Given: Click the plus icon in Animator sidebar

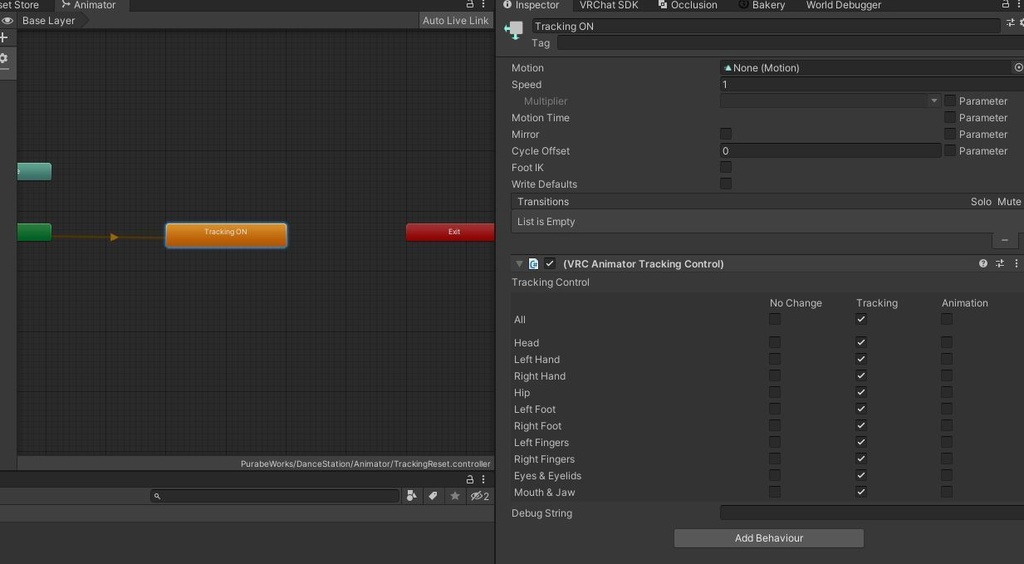Looking at the screenshot, I should 4,37.
